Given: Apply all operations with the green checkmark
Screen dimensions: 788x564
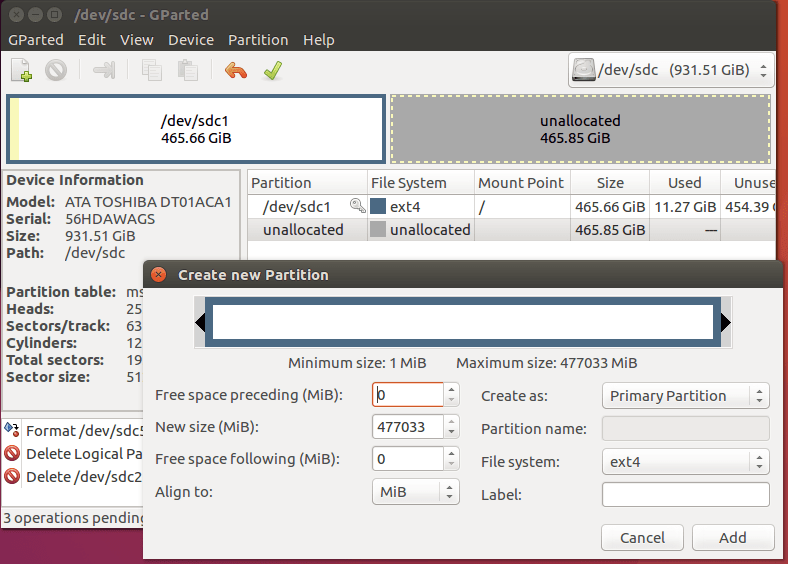Looking at the screenshot, I should [272, 70].
